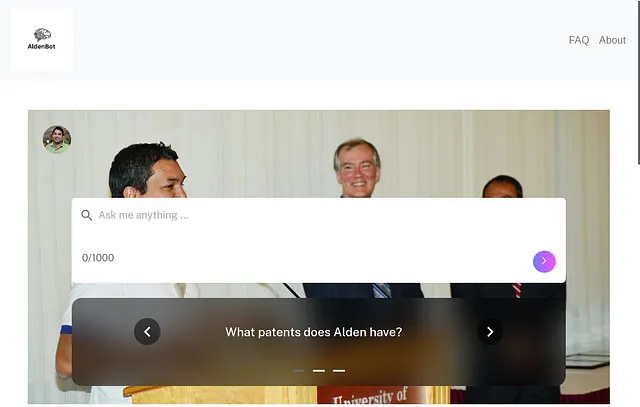Image resolution: width=640 pixels, height=407 pixels.
Task: Click the framed plaque at photo's right edge
Action: (x=587, y=360)
